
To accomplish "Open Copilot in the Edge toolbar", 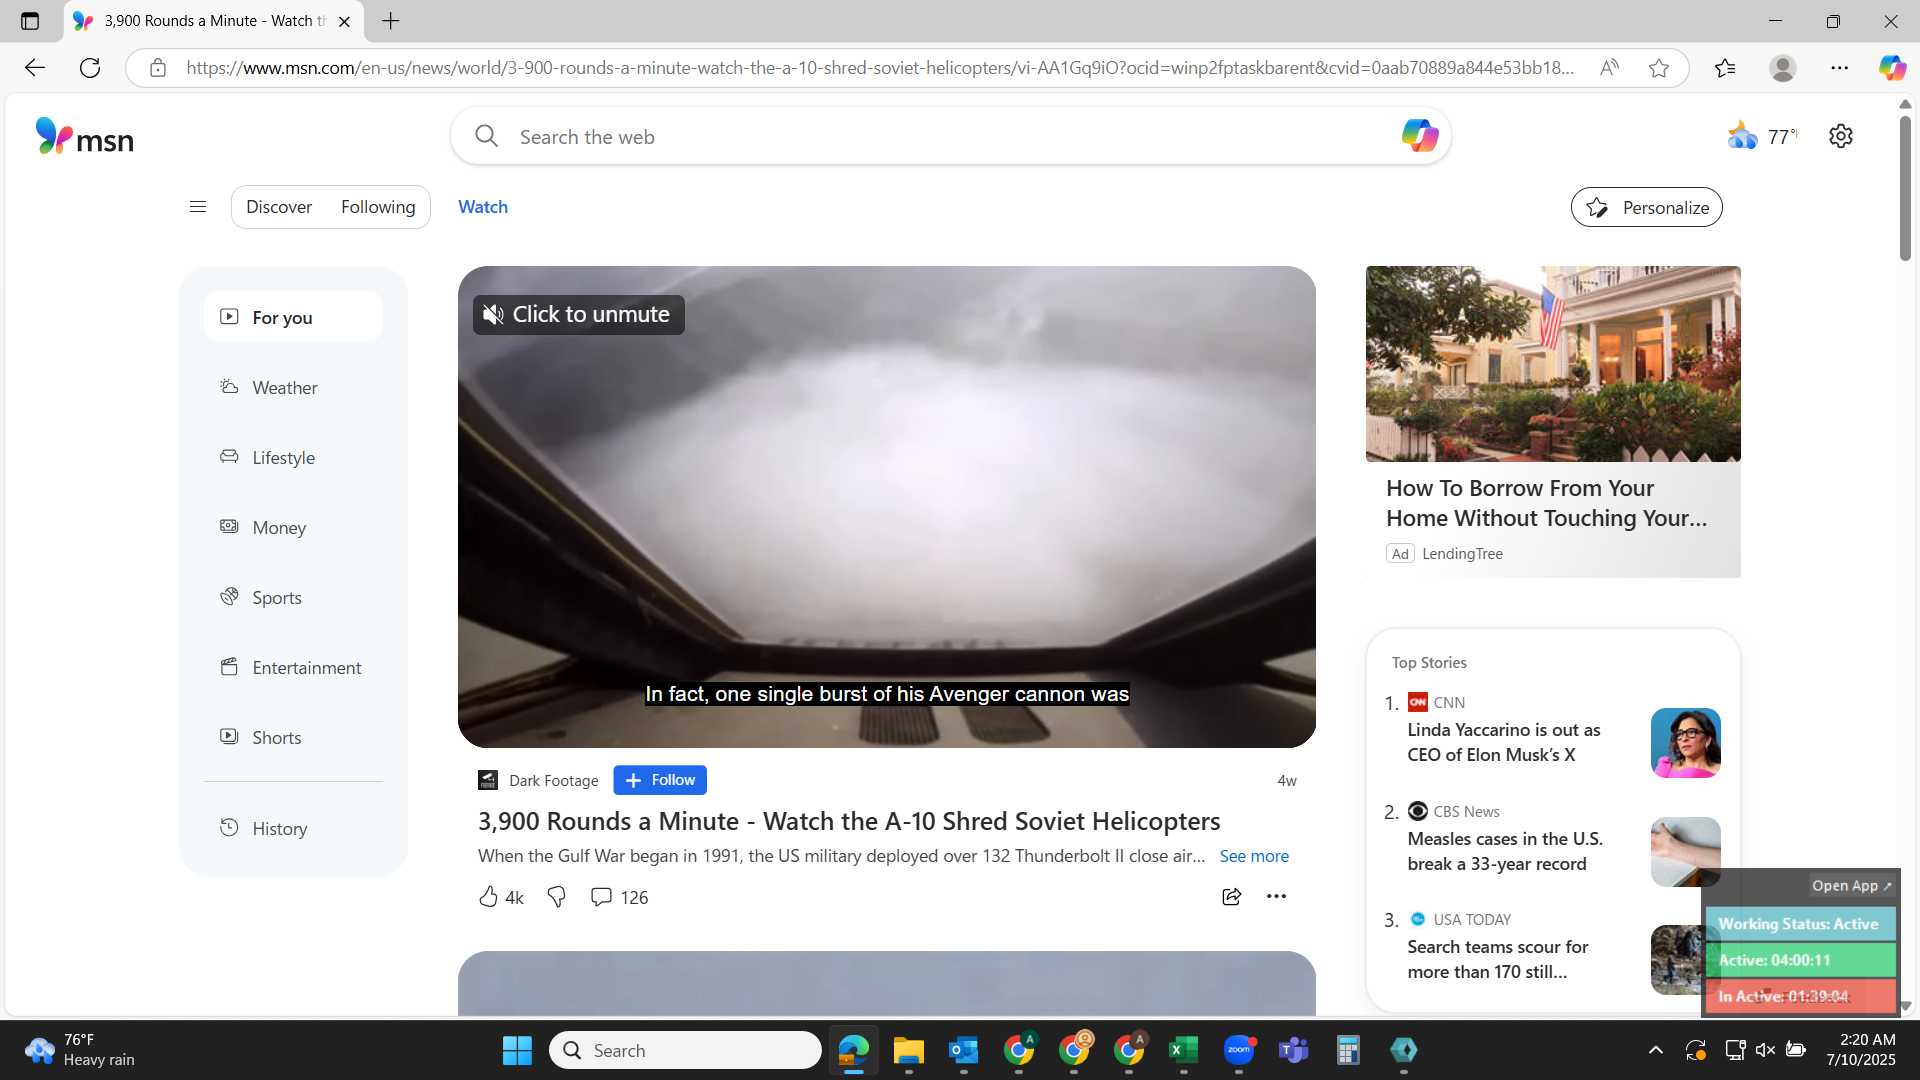I will click(x=1892, y=68).
